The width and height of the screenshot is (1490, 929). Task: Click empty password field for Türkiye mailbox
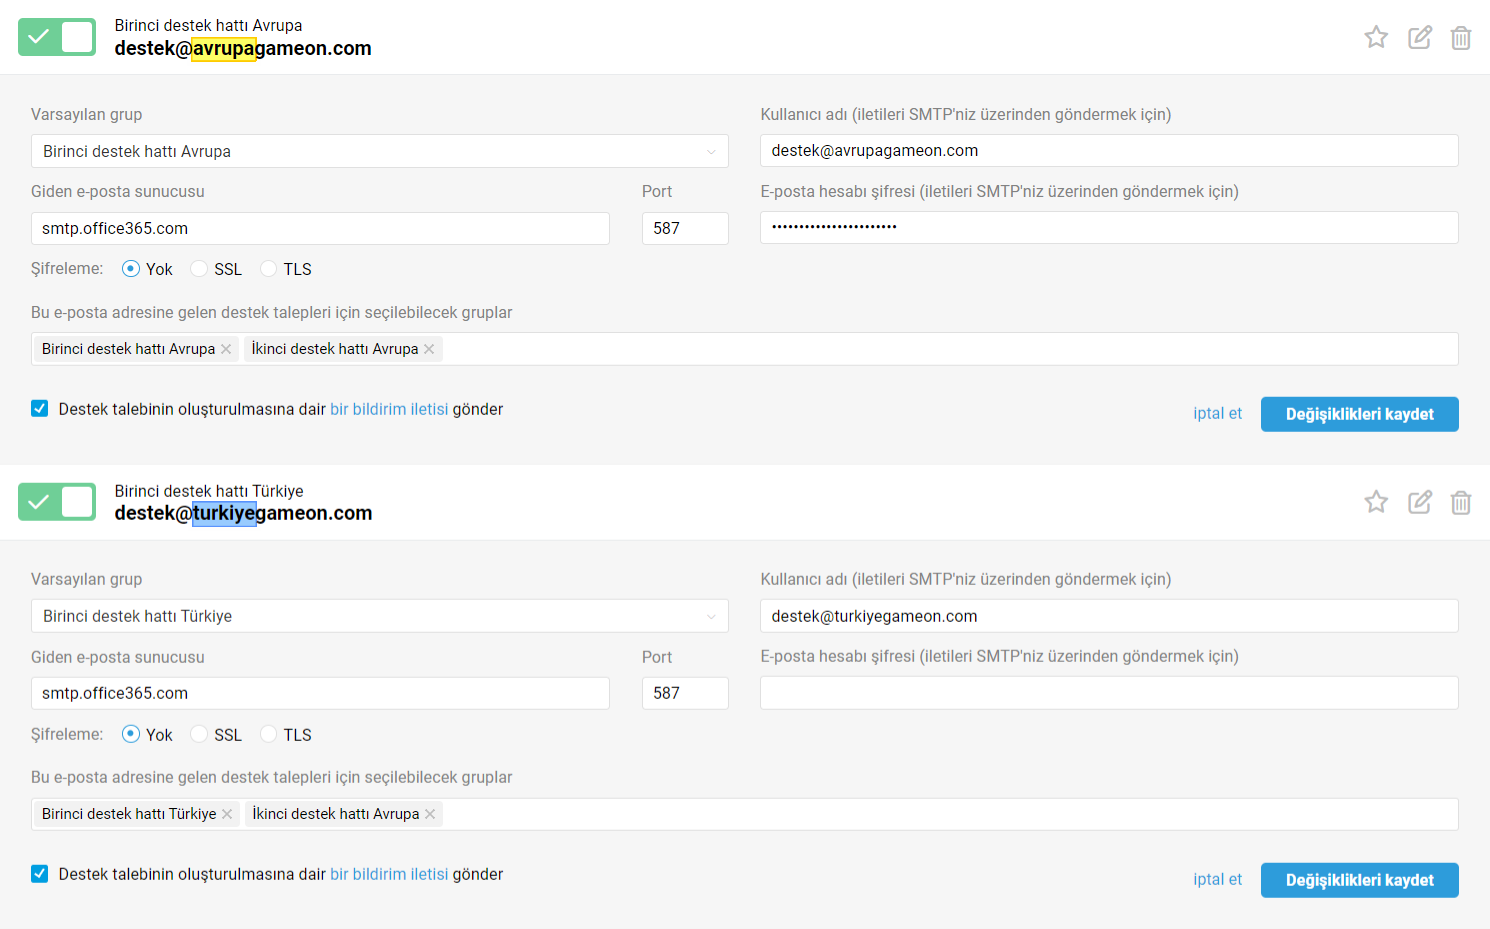pos(1108,693)
